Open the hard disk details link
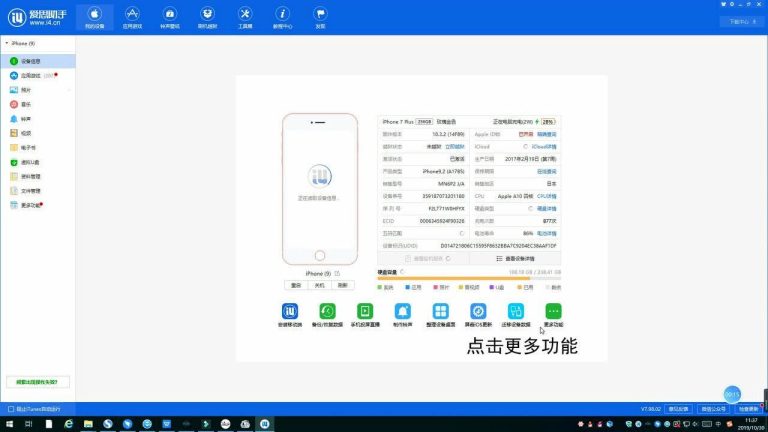The height and width of the screenshot is (432, 768). (x=547, y=209)
